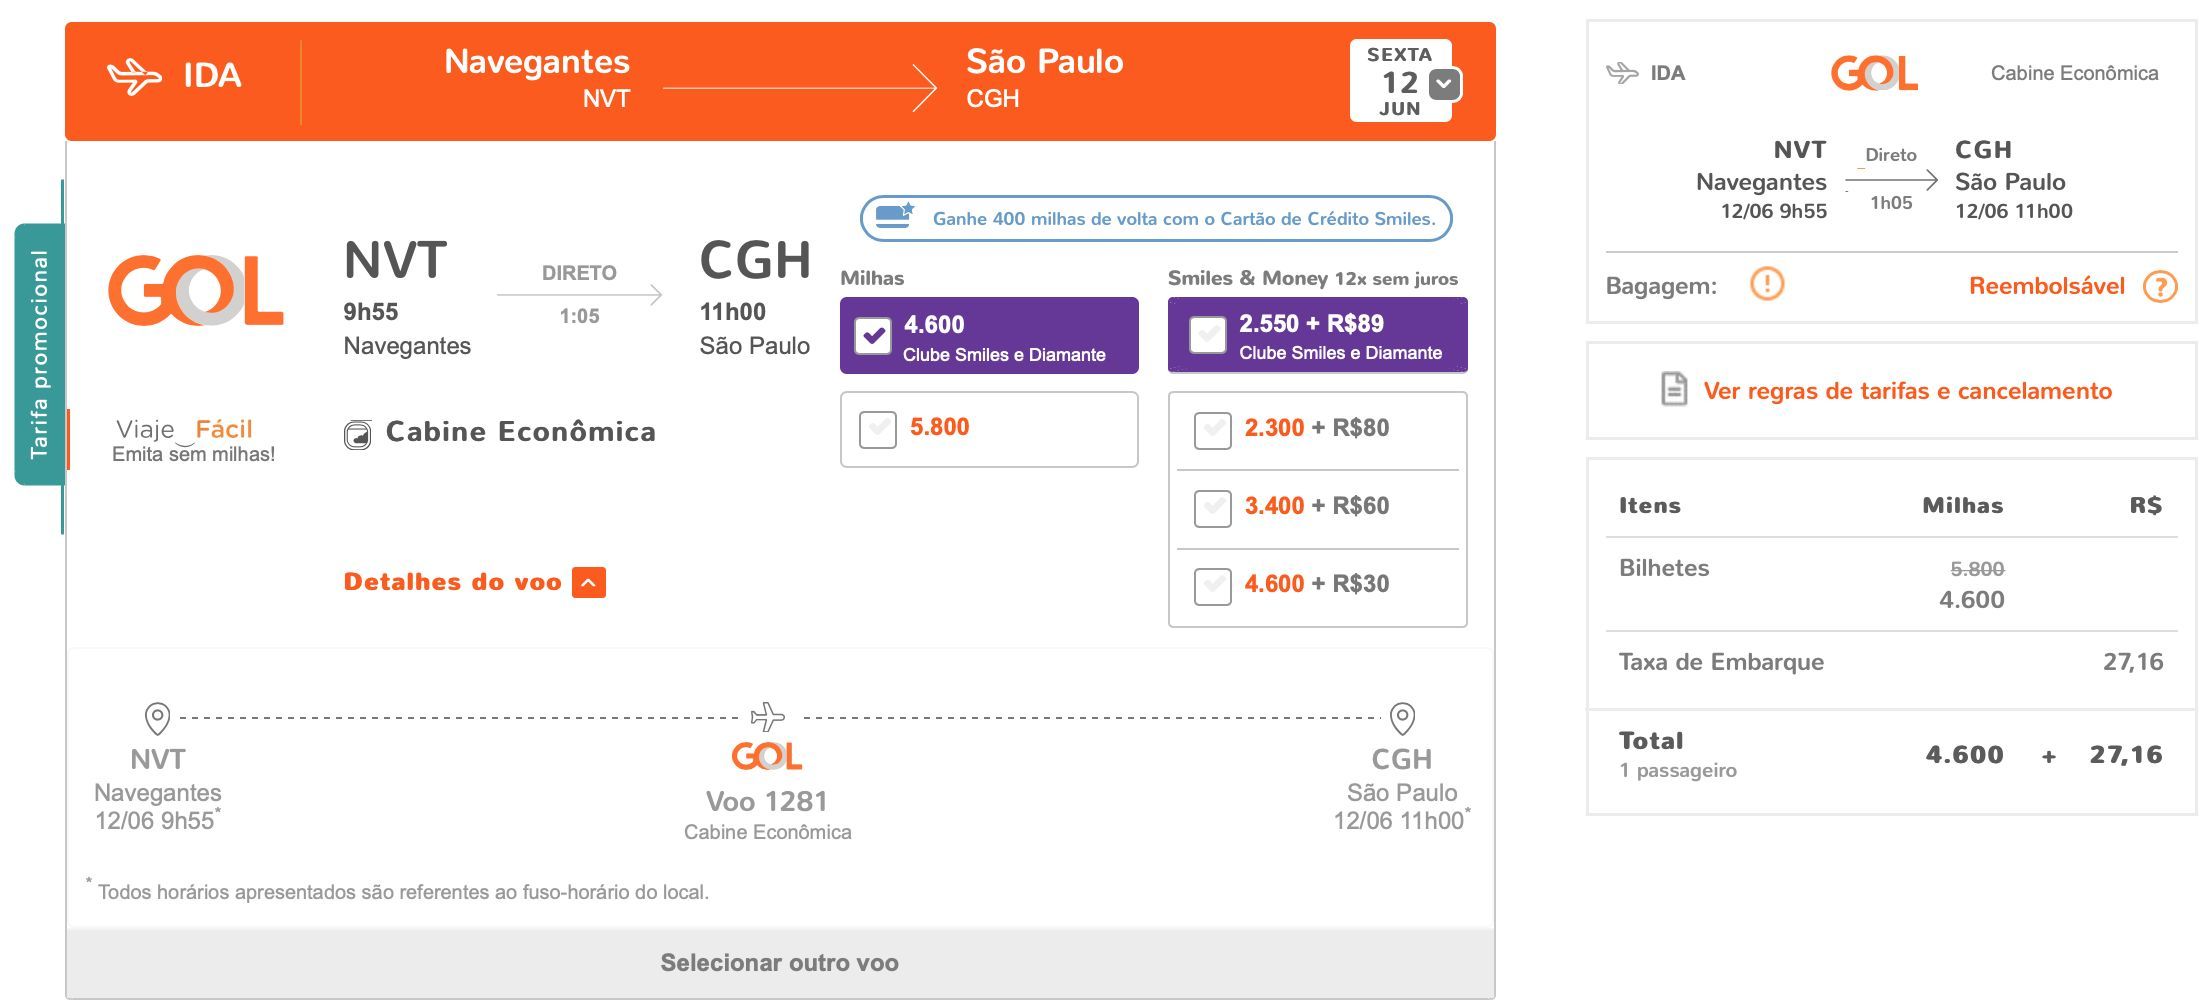Screen dimensions: 2210x1008
Task: Select the 5.800 miles fare checkbox
Action: [878, 430]
